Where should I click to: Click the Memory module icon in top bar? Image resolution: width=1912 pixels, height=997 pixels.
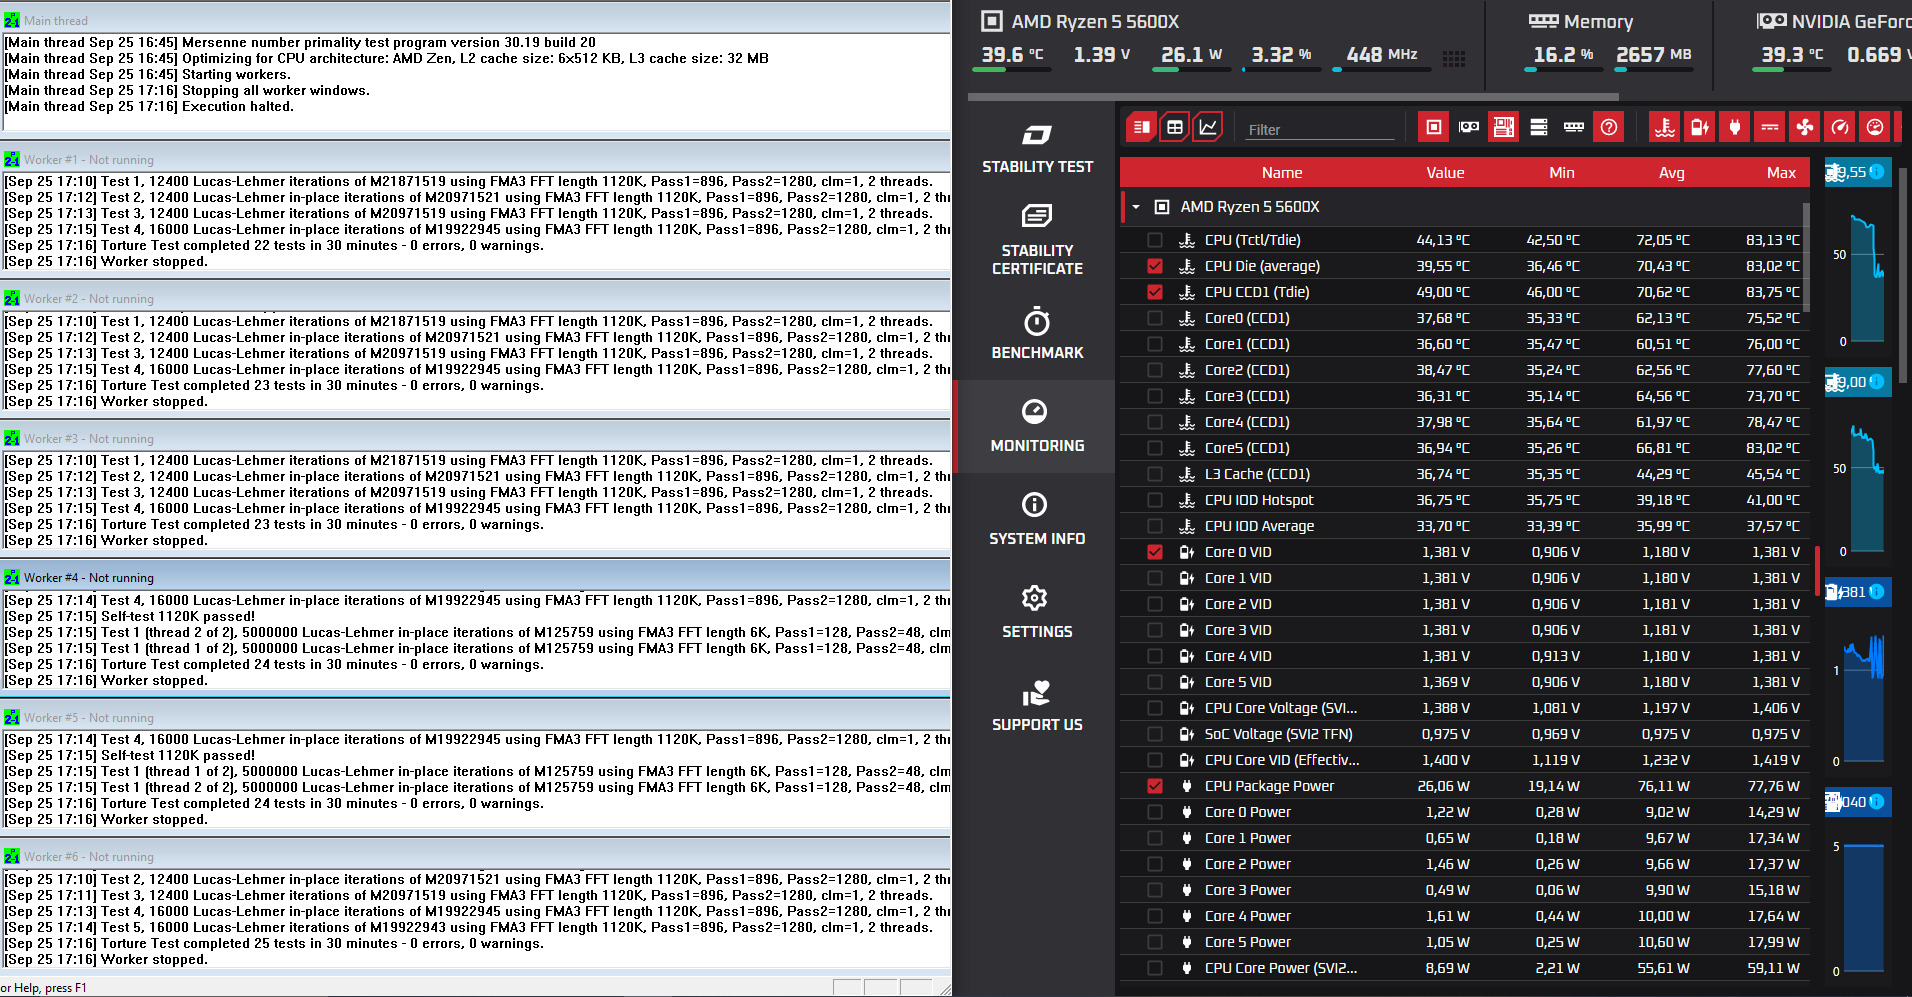[x=1543, y=21]
